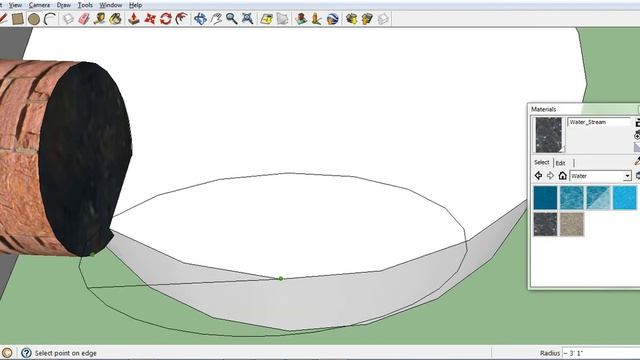Image resolution: width=640 pixels, height=360 pixels.
Task: Click the Water_Stream material name field
Action: (599, 122)
